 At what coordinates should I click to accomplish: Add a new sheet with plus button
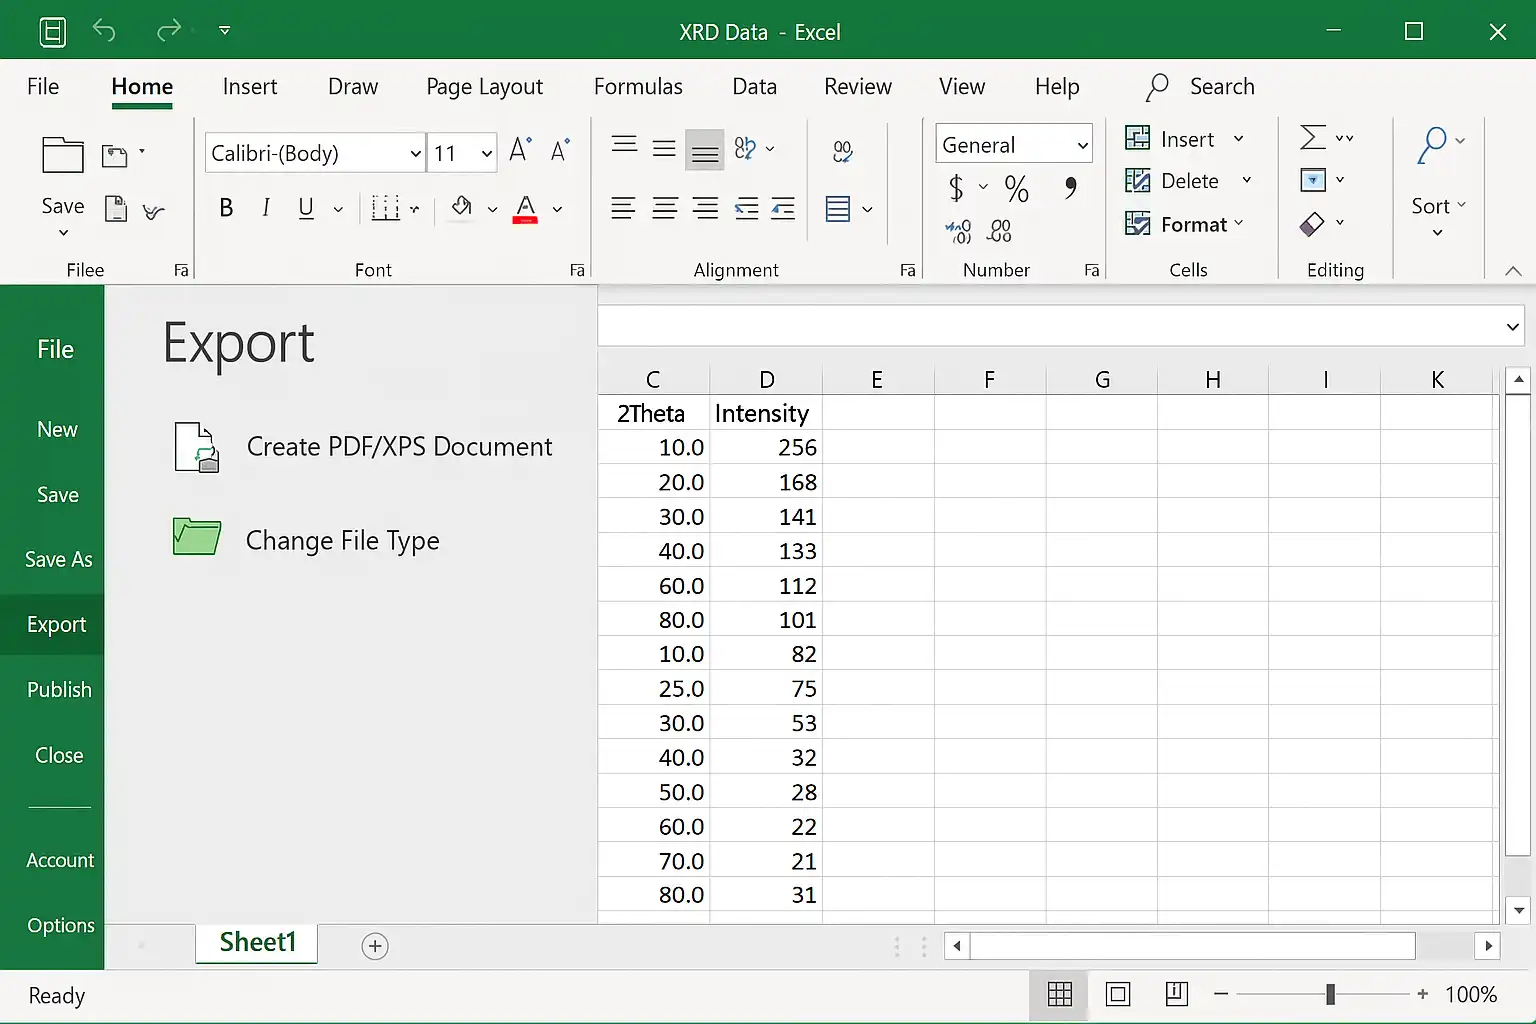[x=375, y=946]
